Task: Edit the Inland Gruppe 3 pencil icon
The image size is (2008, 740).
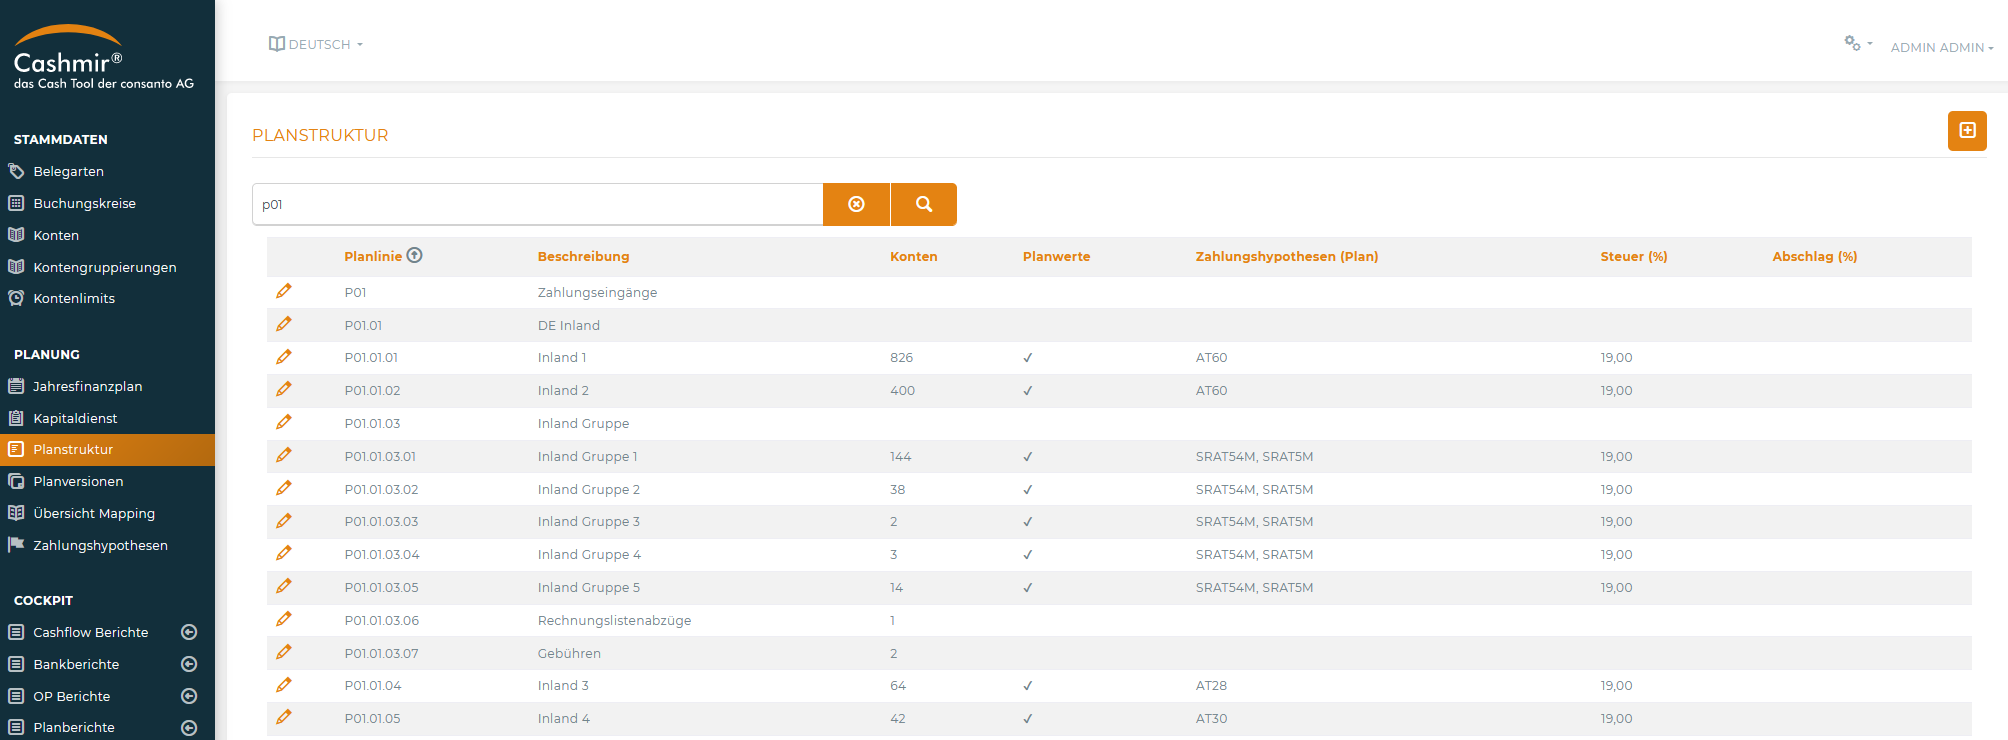Action: [x=284, y=521]
